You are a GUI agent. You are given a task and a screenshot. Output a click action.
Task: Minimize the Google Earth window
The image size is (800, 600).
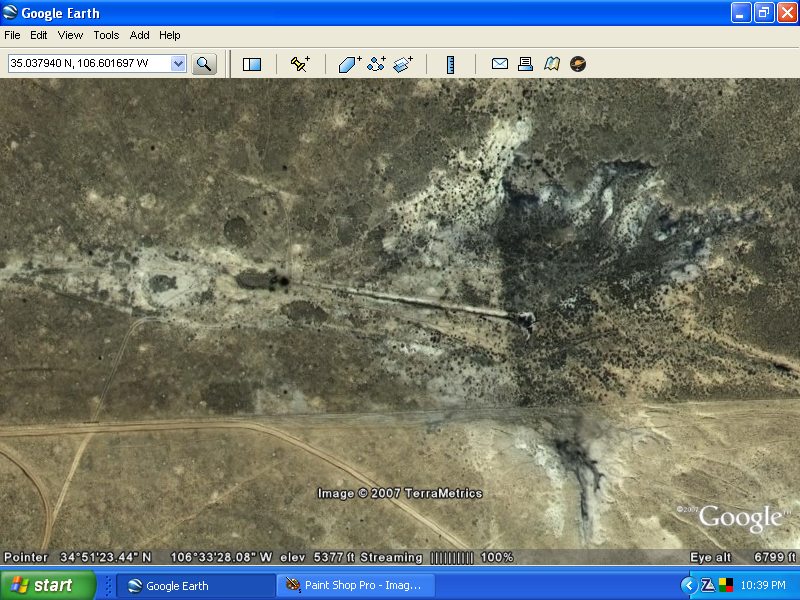point(741,13)
